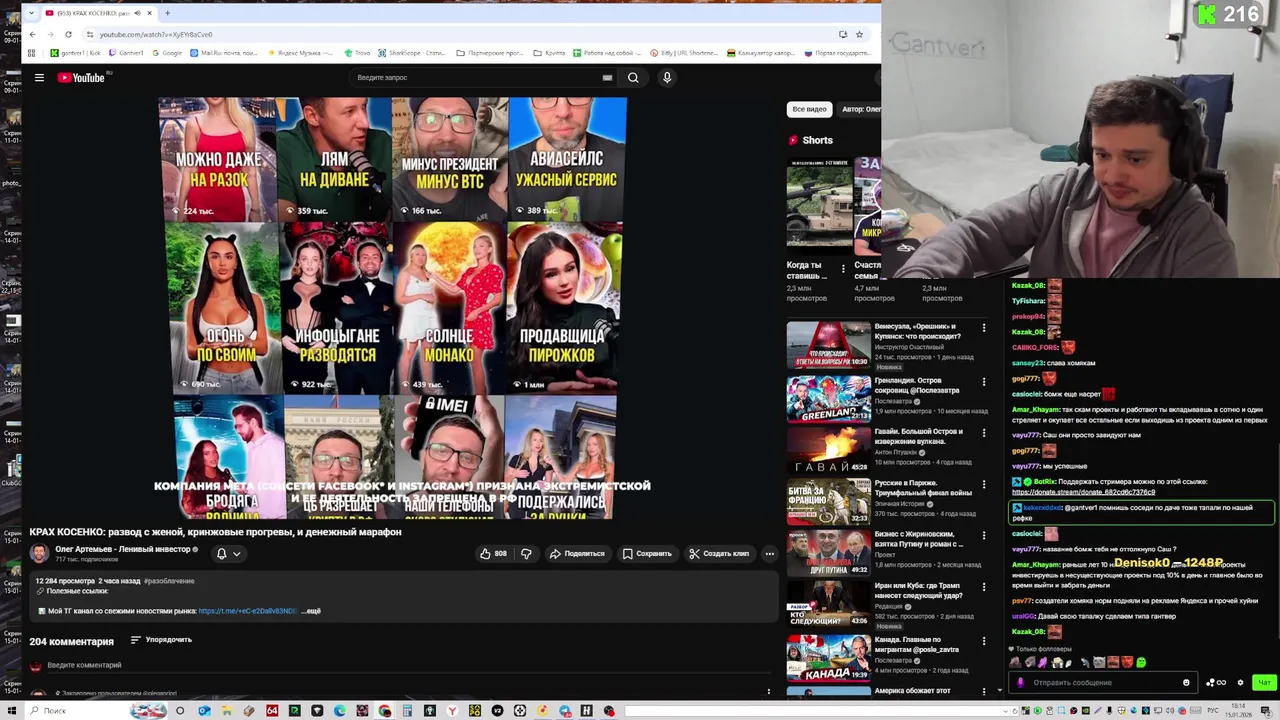Toggle the notification bell for the channel

tap(222, 553)
